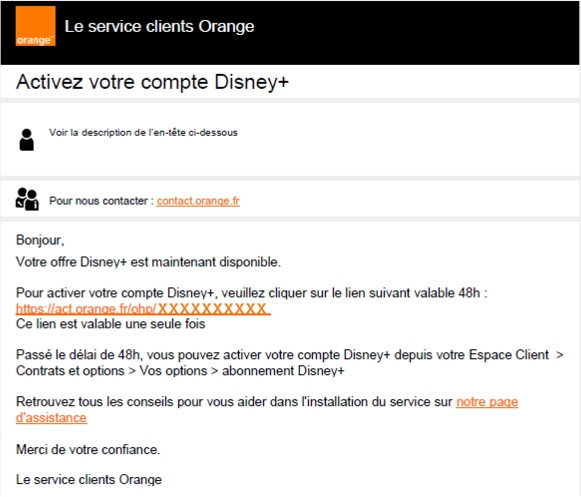
Task: Click the line 'Pour activer votre compte Disney+'
Action: (251, 293)
